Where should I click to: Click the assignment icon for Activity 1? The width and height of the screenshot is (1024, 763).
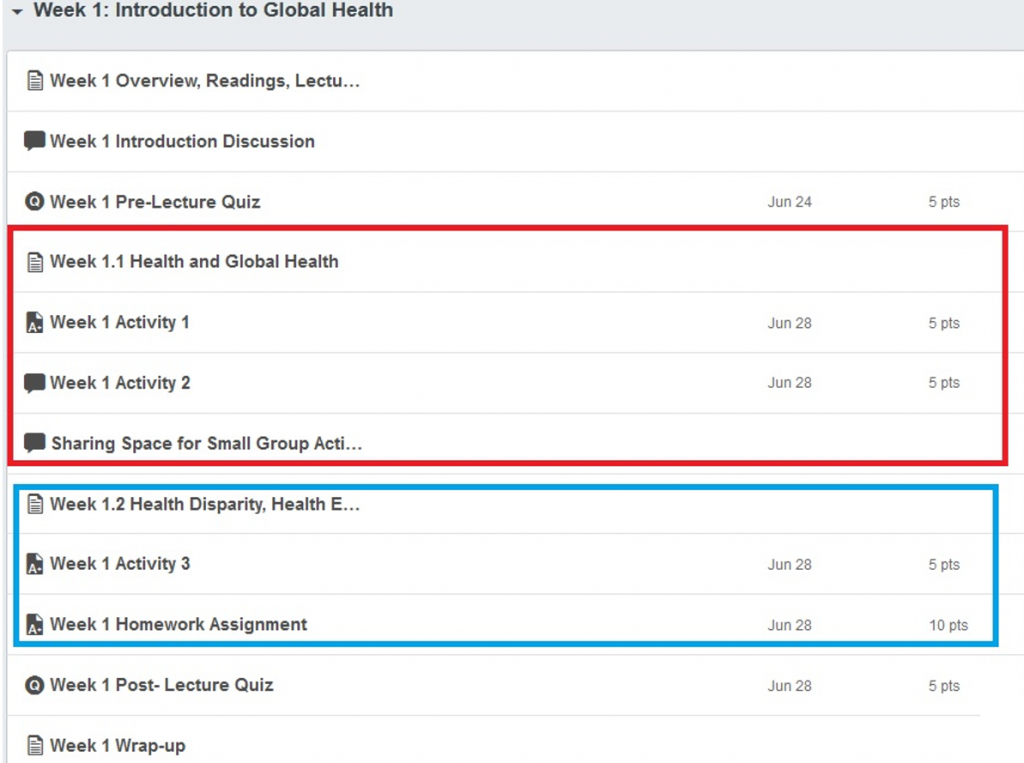click(x=35, y=323)
